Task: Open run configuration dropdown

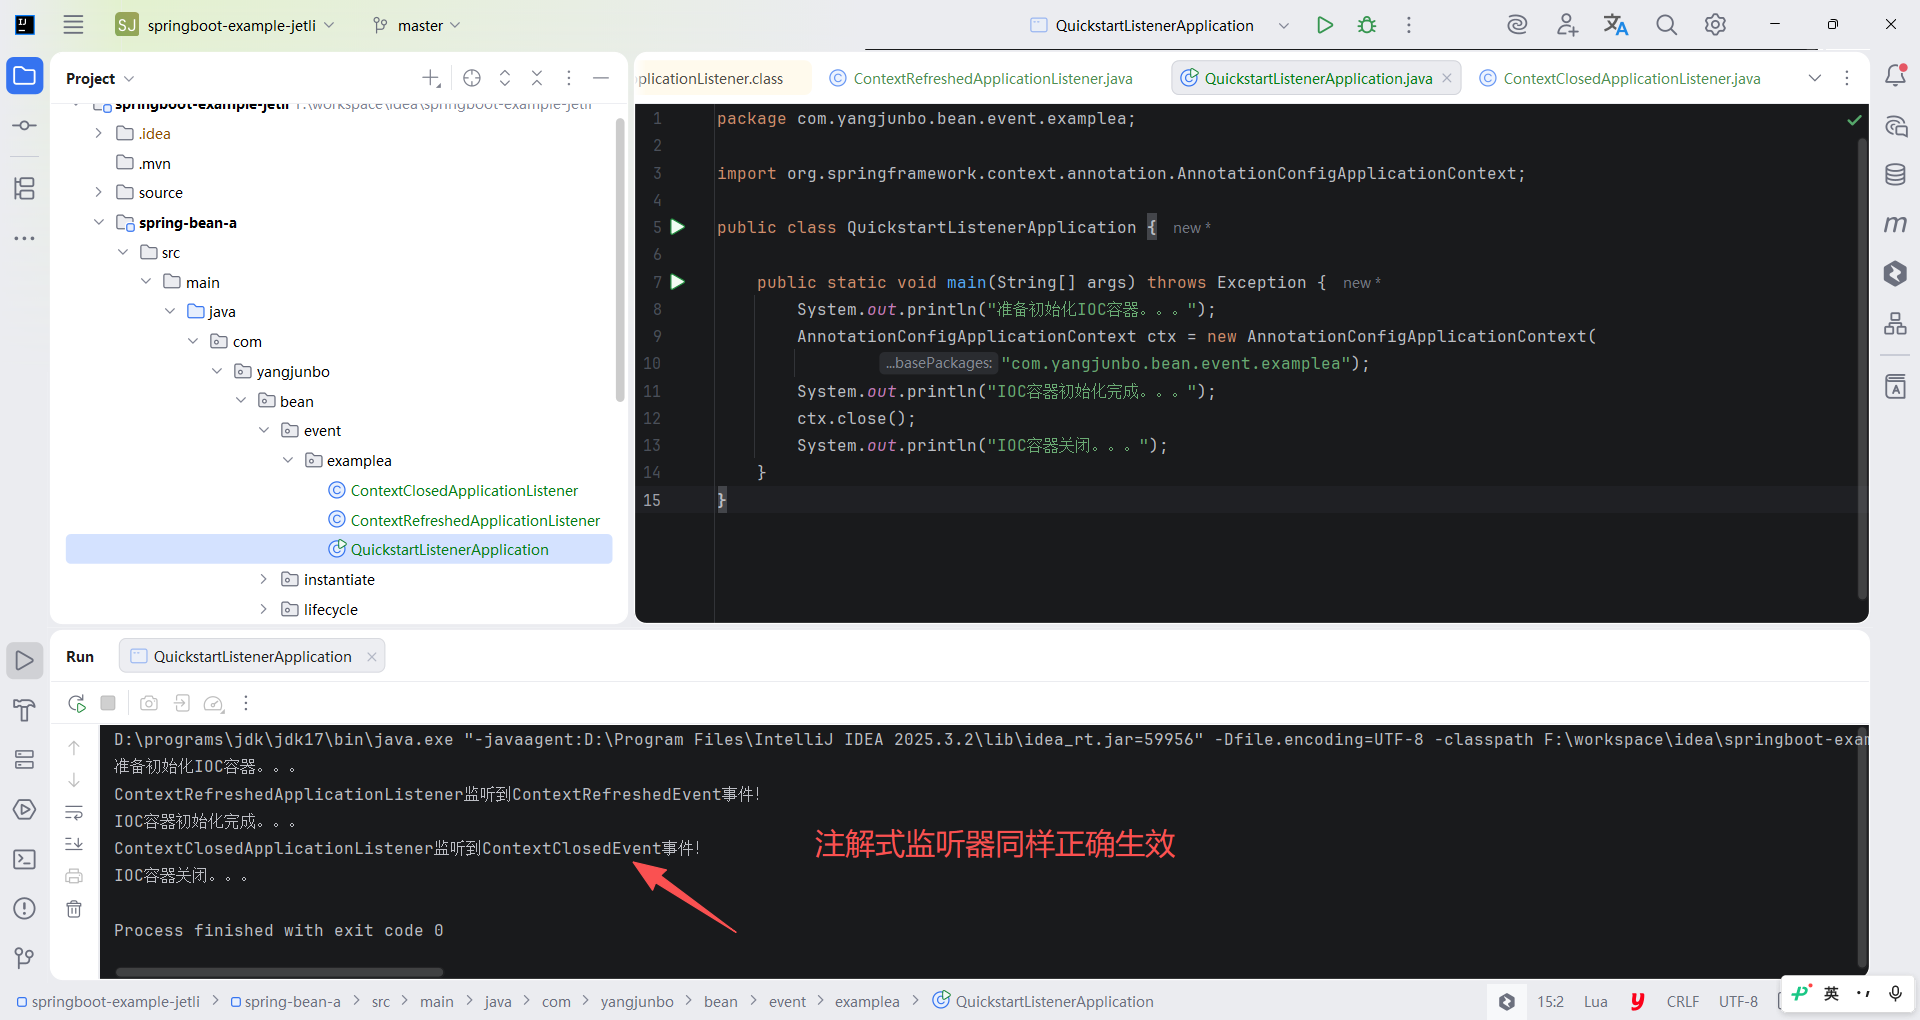Action: (x=1284, y=25)
